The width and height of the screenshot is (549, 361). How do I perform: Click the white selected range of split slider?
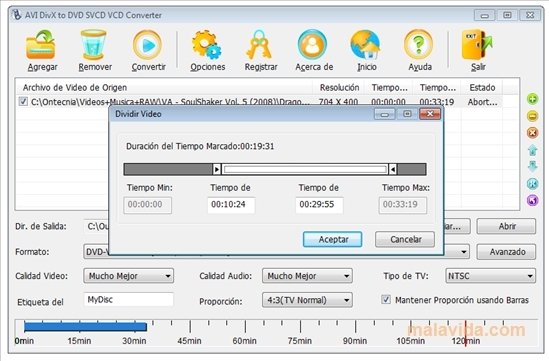(x=305, y=169)
